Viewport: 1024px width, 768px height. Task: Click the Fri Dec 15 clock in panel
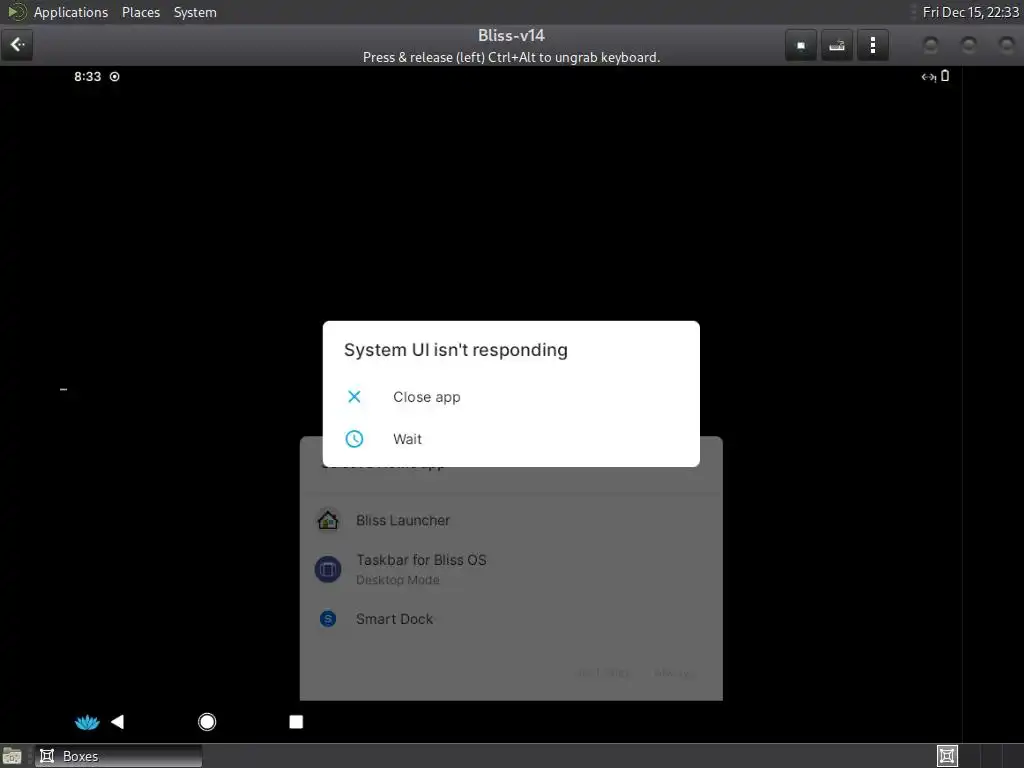pyautogui.click(x=970, y=12)
